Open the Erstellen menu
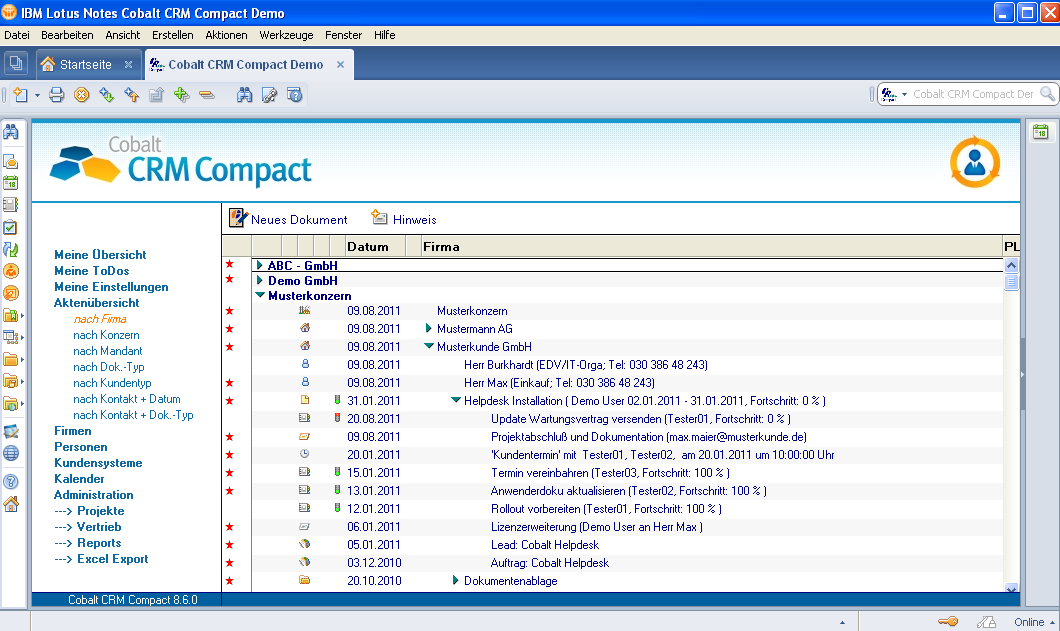This screenshot has height=631, width=1060. point(172,35)
